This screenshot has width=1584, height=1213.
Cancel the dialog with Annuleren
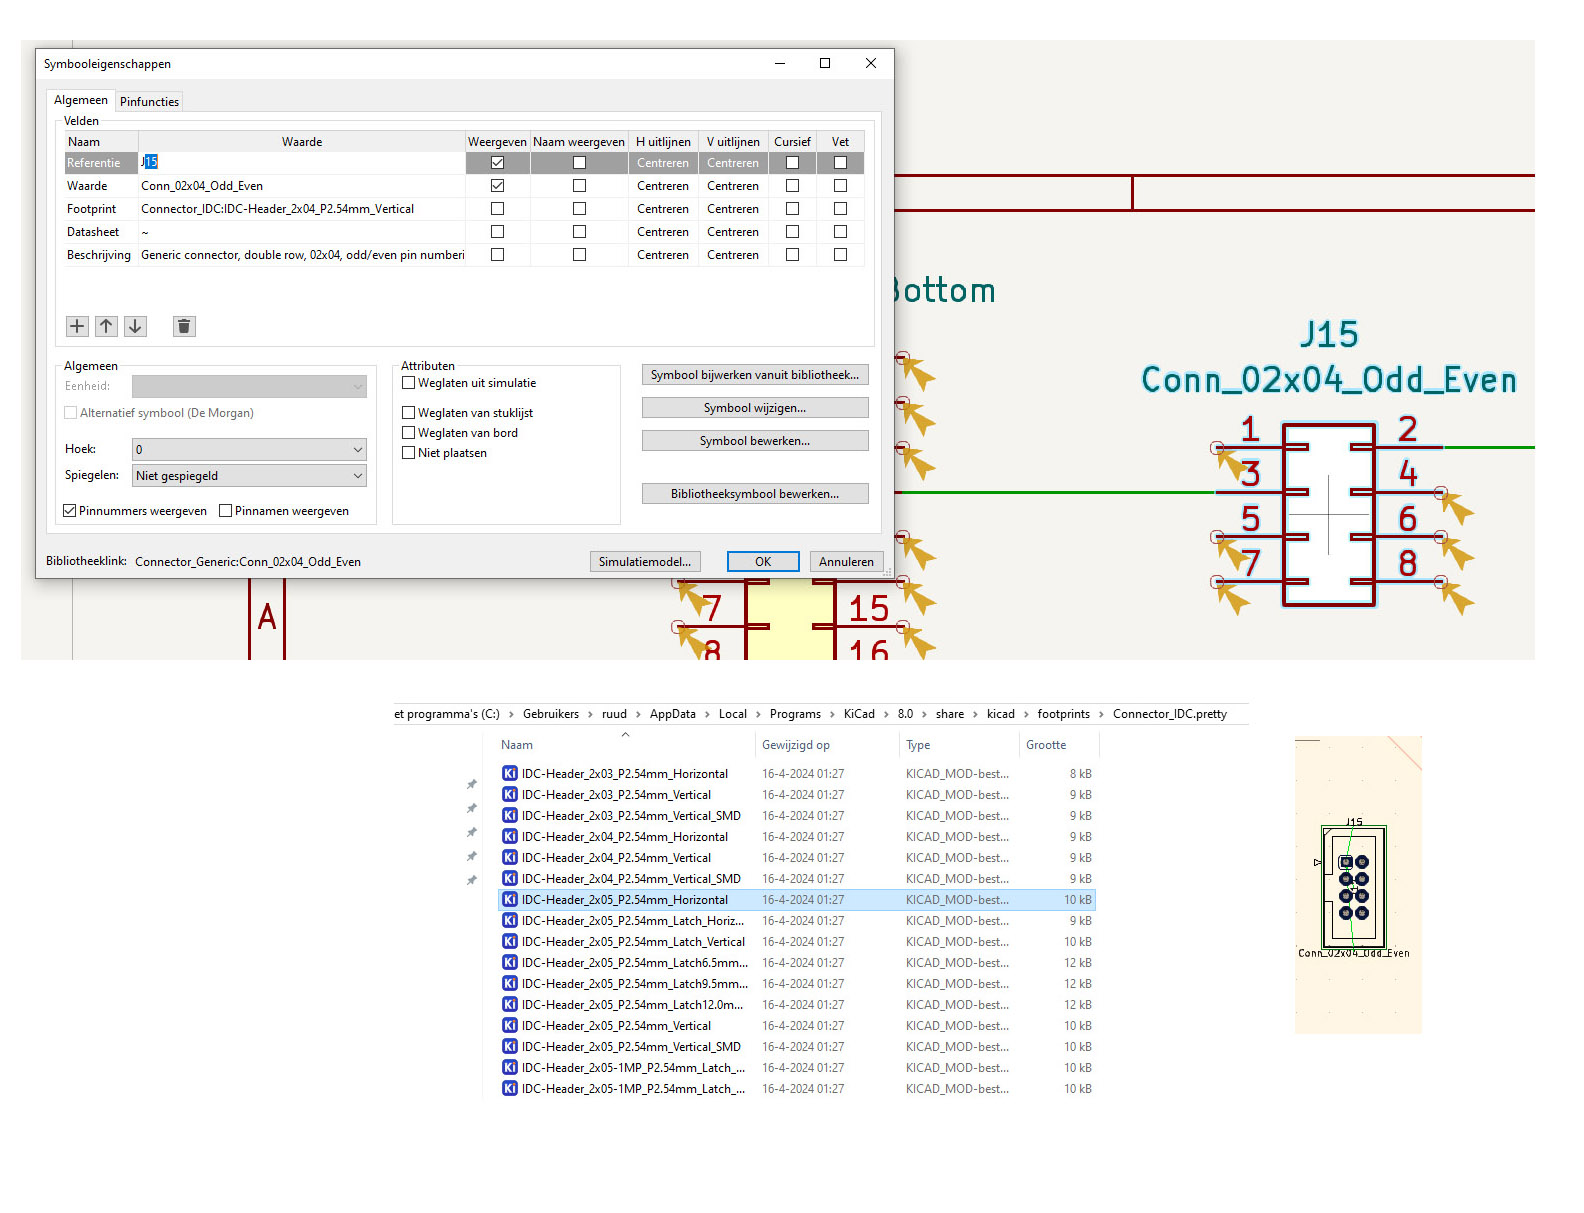pyautogui.click(x=846, y=562)
